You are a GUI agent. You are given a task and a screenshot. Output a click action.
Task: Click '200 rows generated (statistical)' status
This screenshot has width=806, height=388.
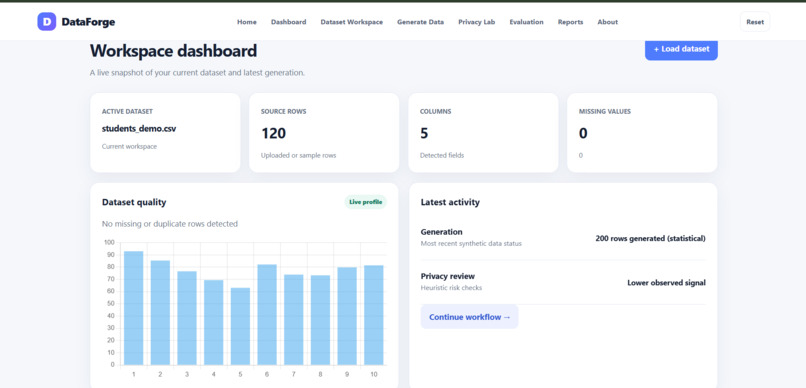pyautogui.click(x=650, y=238)
